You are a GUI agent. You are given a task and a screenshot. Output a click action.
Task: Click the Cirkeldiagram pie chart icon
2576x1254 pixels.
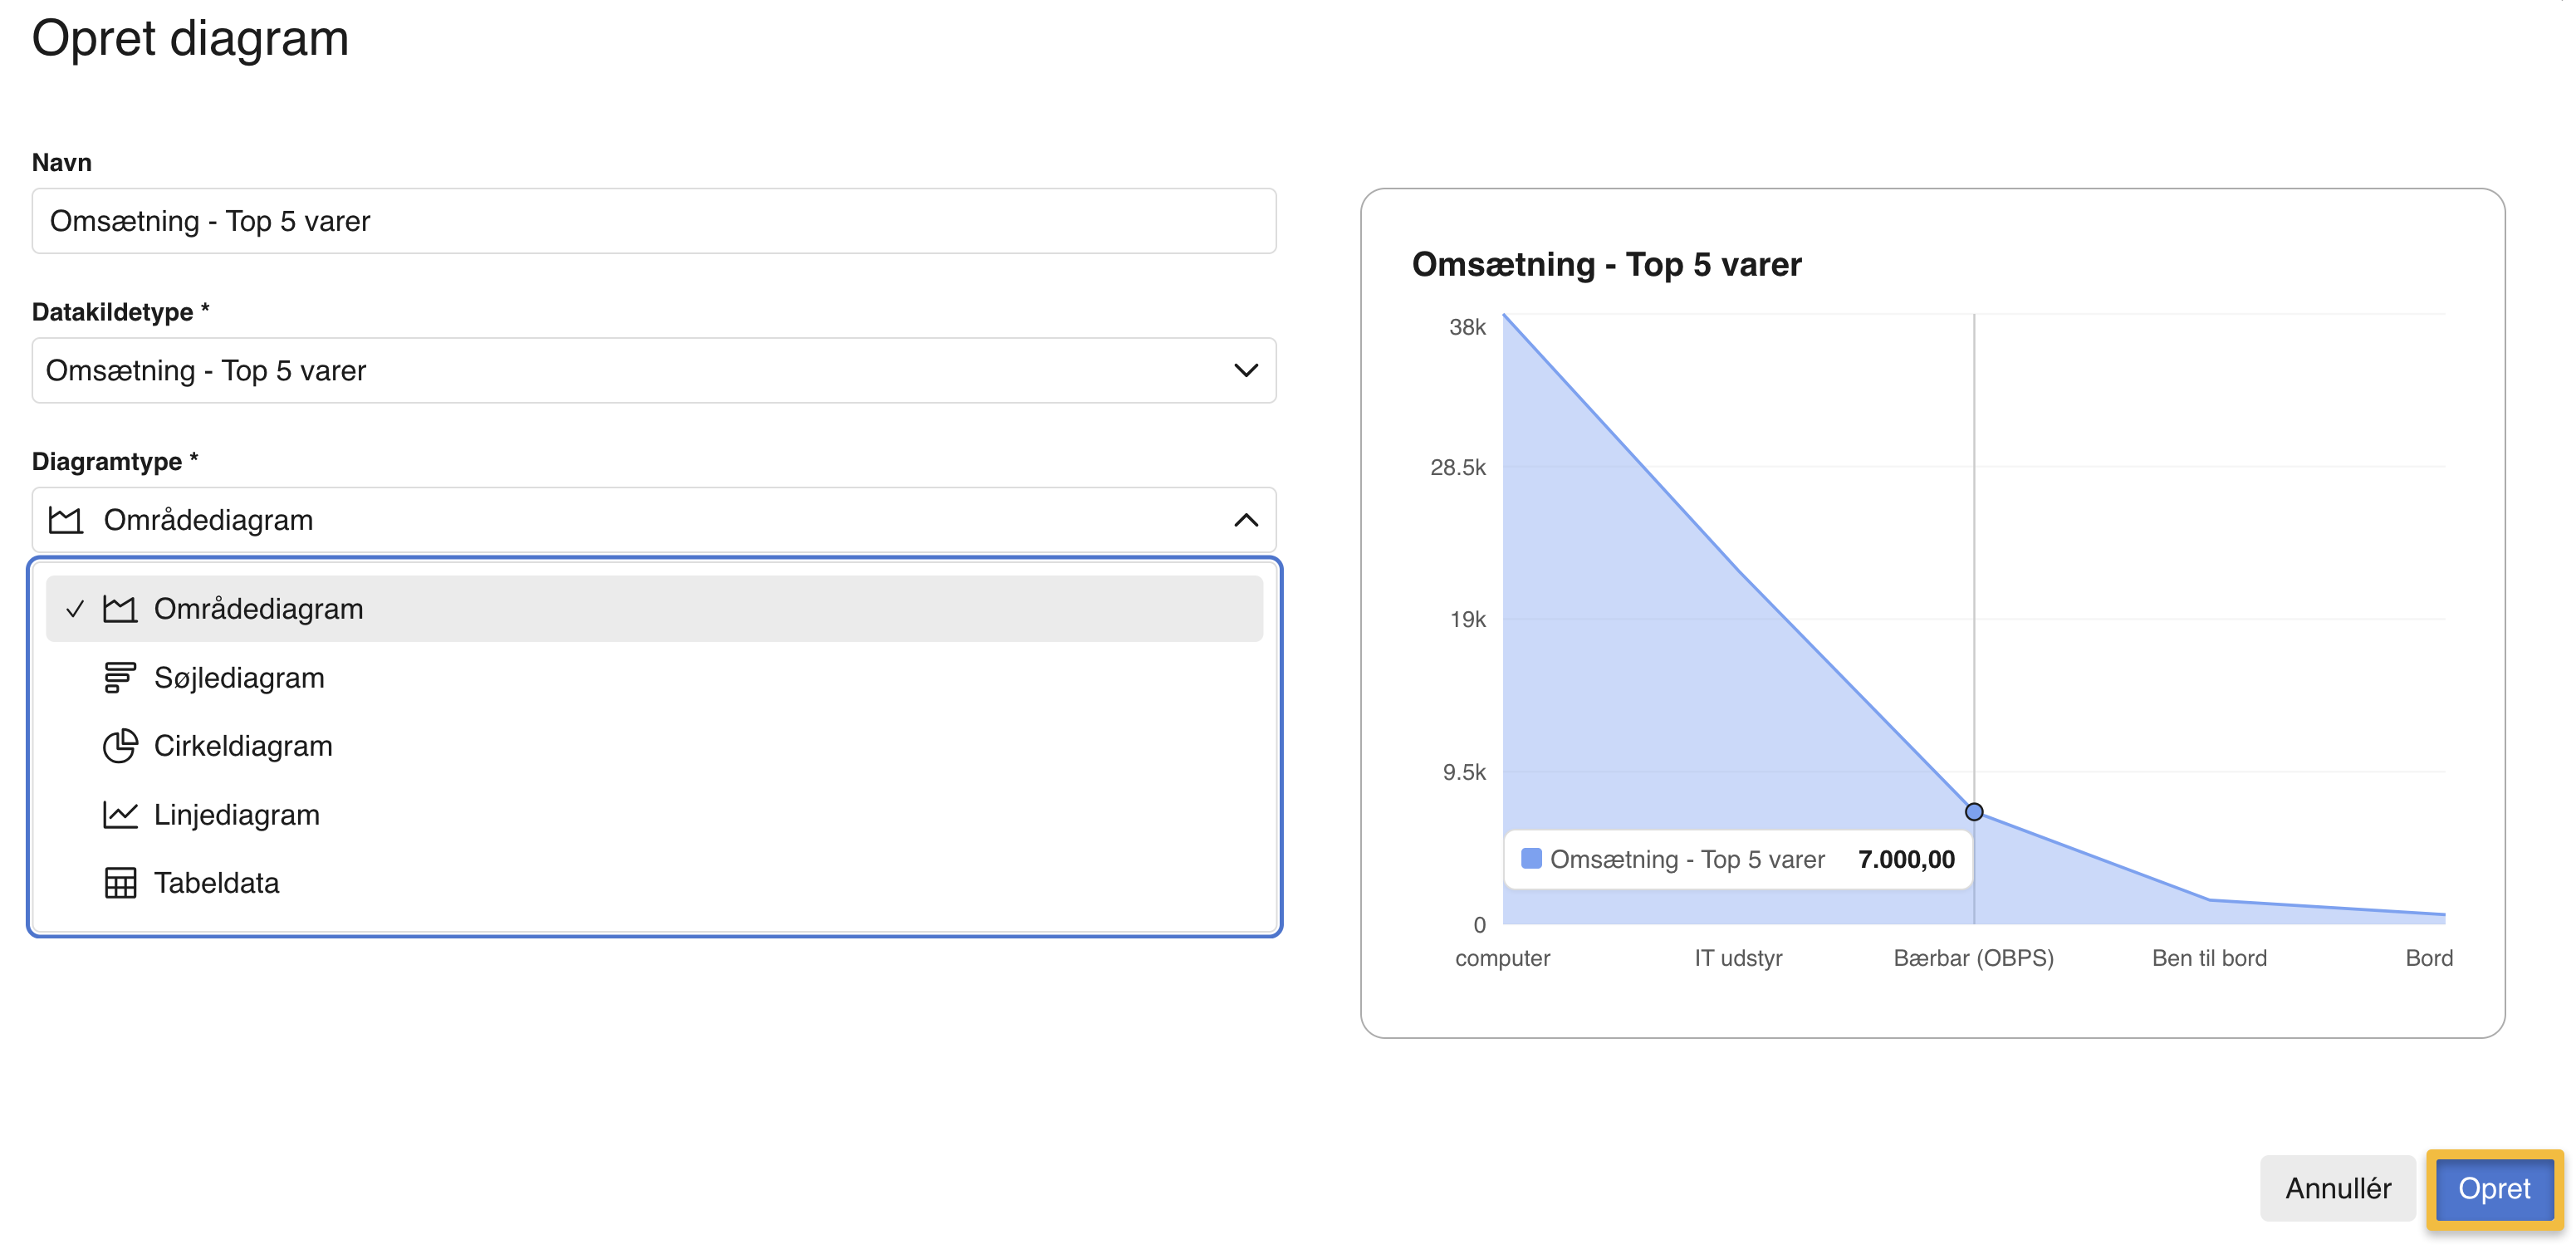[x=120, y=746]
